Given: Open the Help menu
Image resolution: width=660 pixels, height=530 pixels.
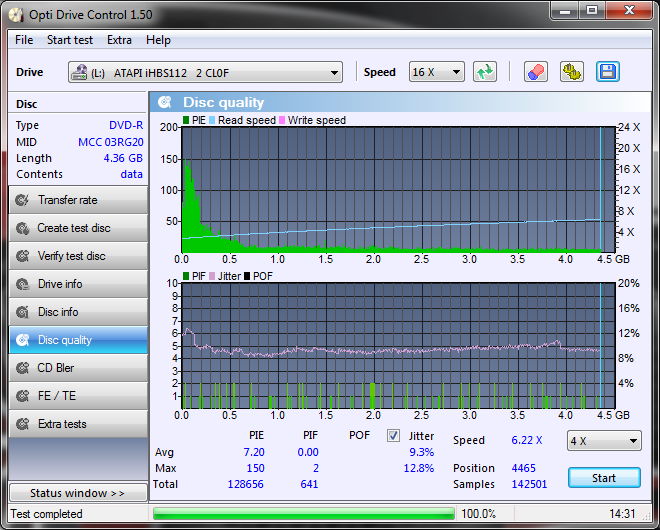Looking at the screenshot, I should [158, 40].
